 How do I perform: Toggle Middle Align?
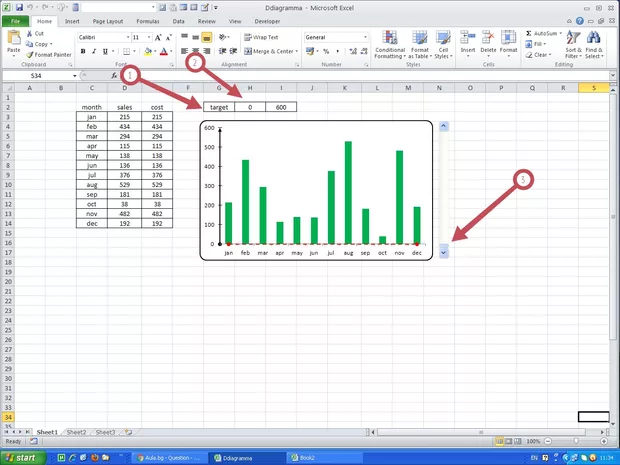(x=196, y=37)
